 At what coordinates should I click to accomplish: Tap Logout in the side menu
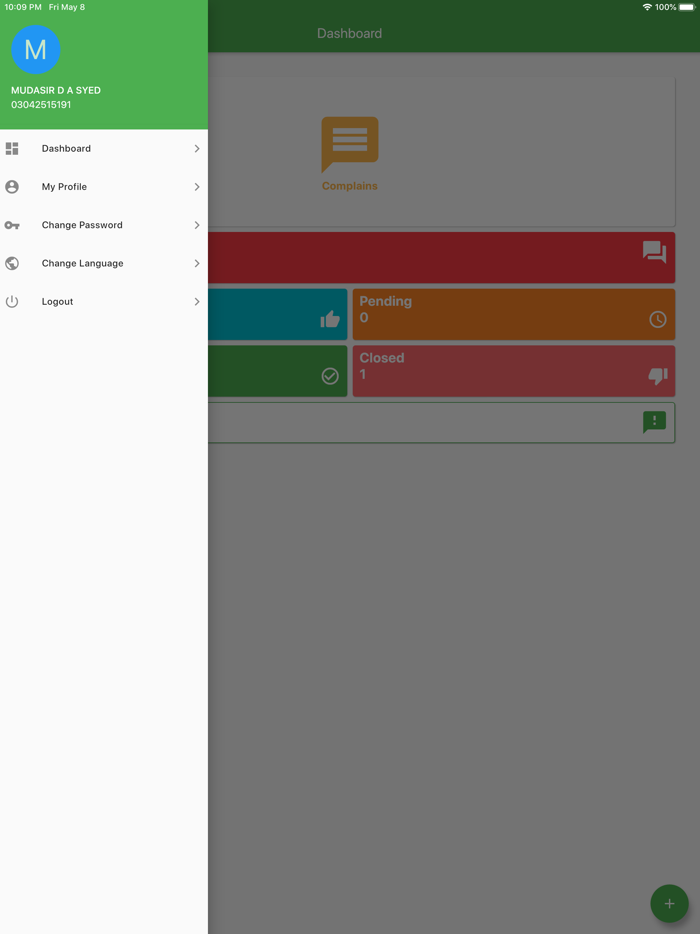pos(104,301)
